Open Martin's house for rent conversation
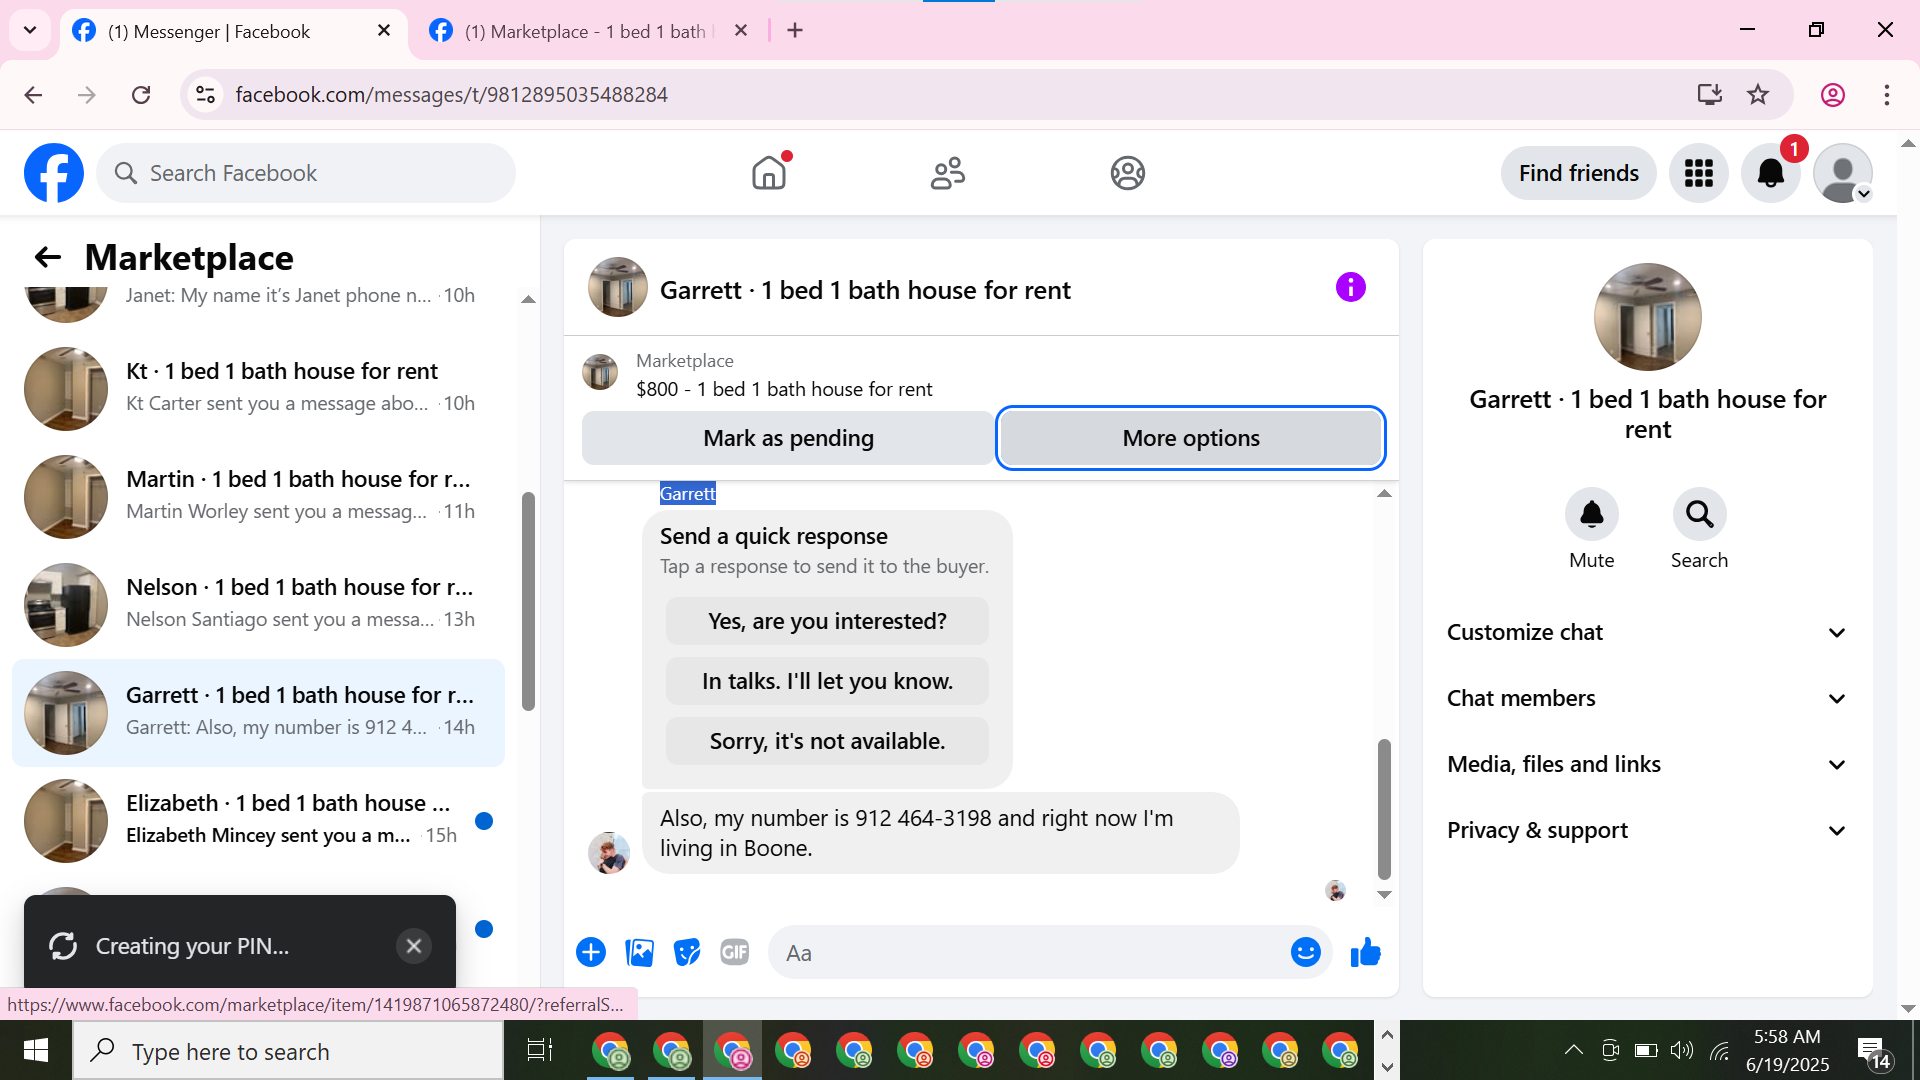Screen dimensions: 1920x1080 click(x=258, y=496)
